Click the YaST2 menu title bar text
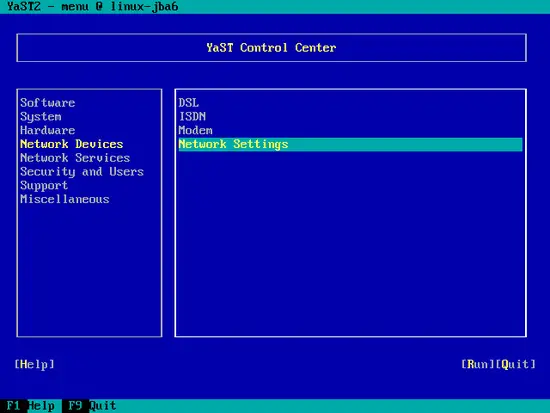The height and width of the screenshot is (413, 550). point(92,7)
